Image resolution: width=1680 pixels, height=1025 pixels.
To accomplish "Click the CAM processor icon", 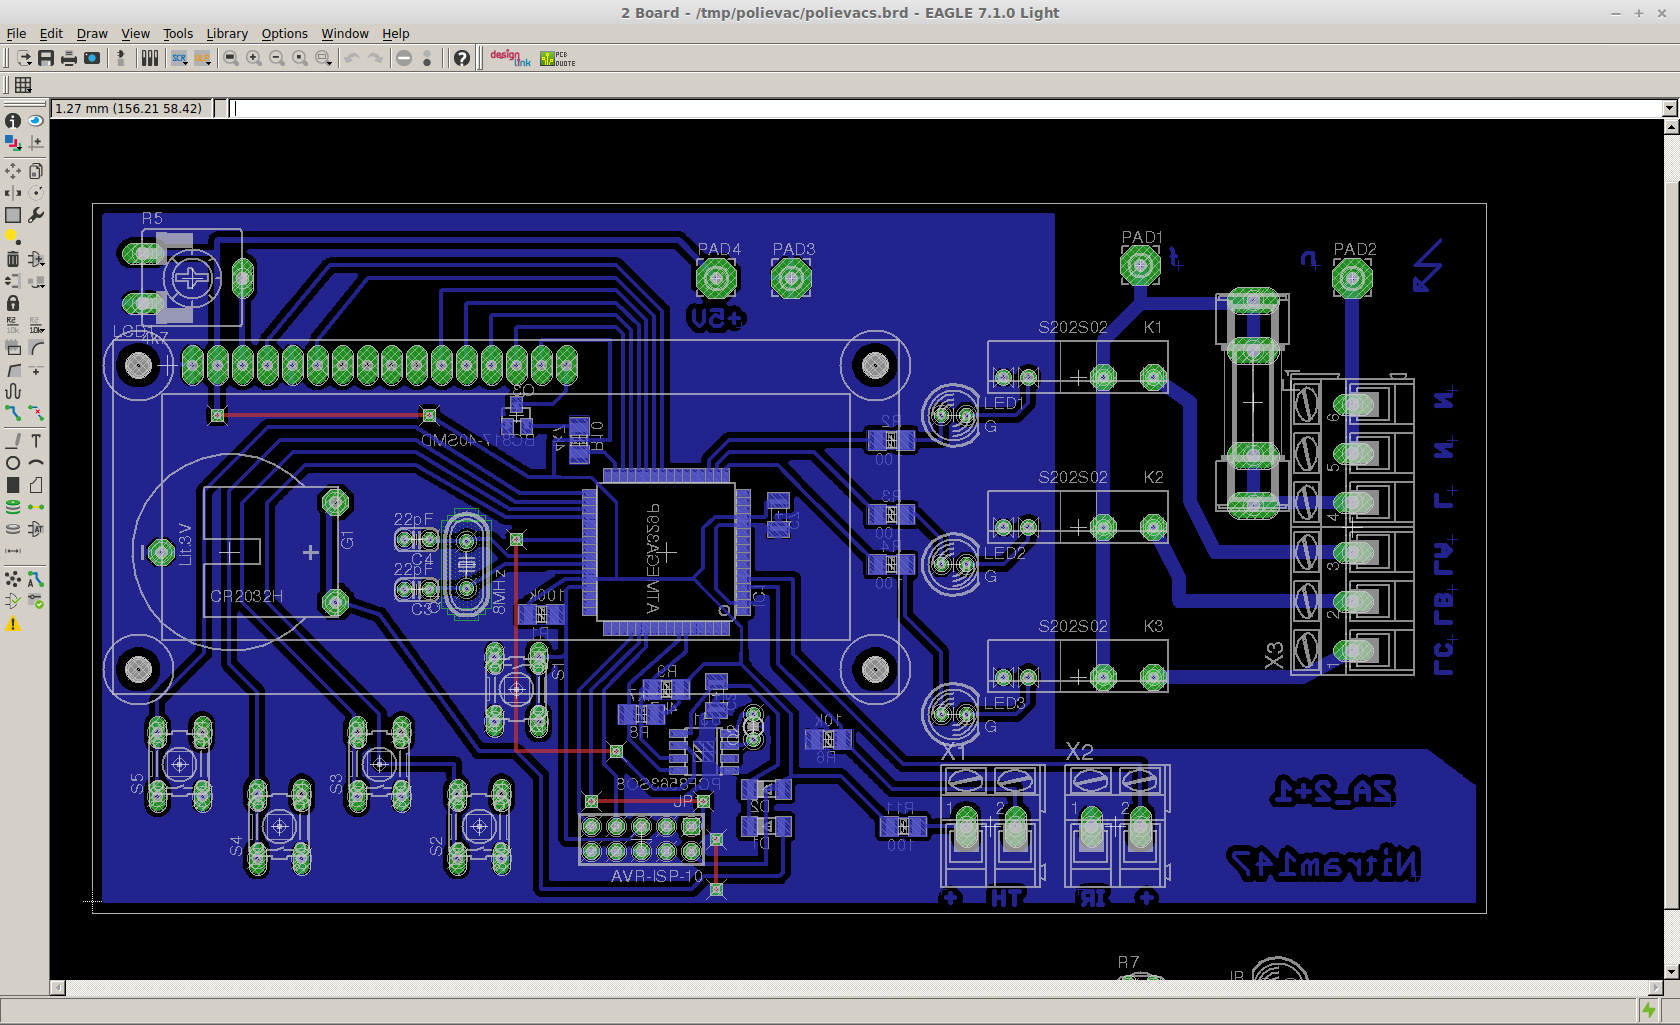I will pyautogui.click(x=92, y=58).
